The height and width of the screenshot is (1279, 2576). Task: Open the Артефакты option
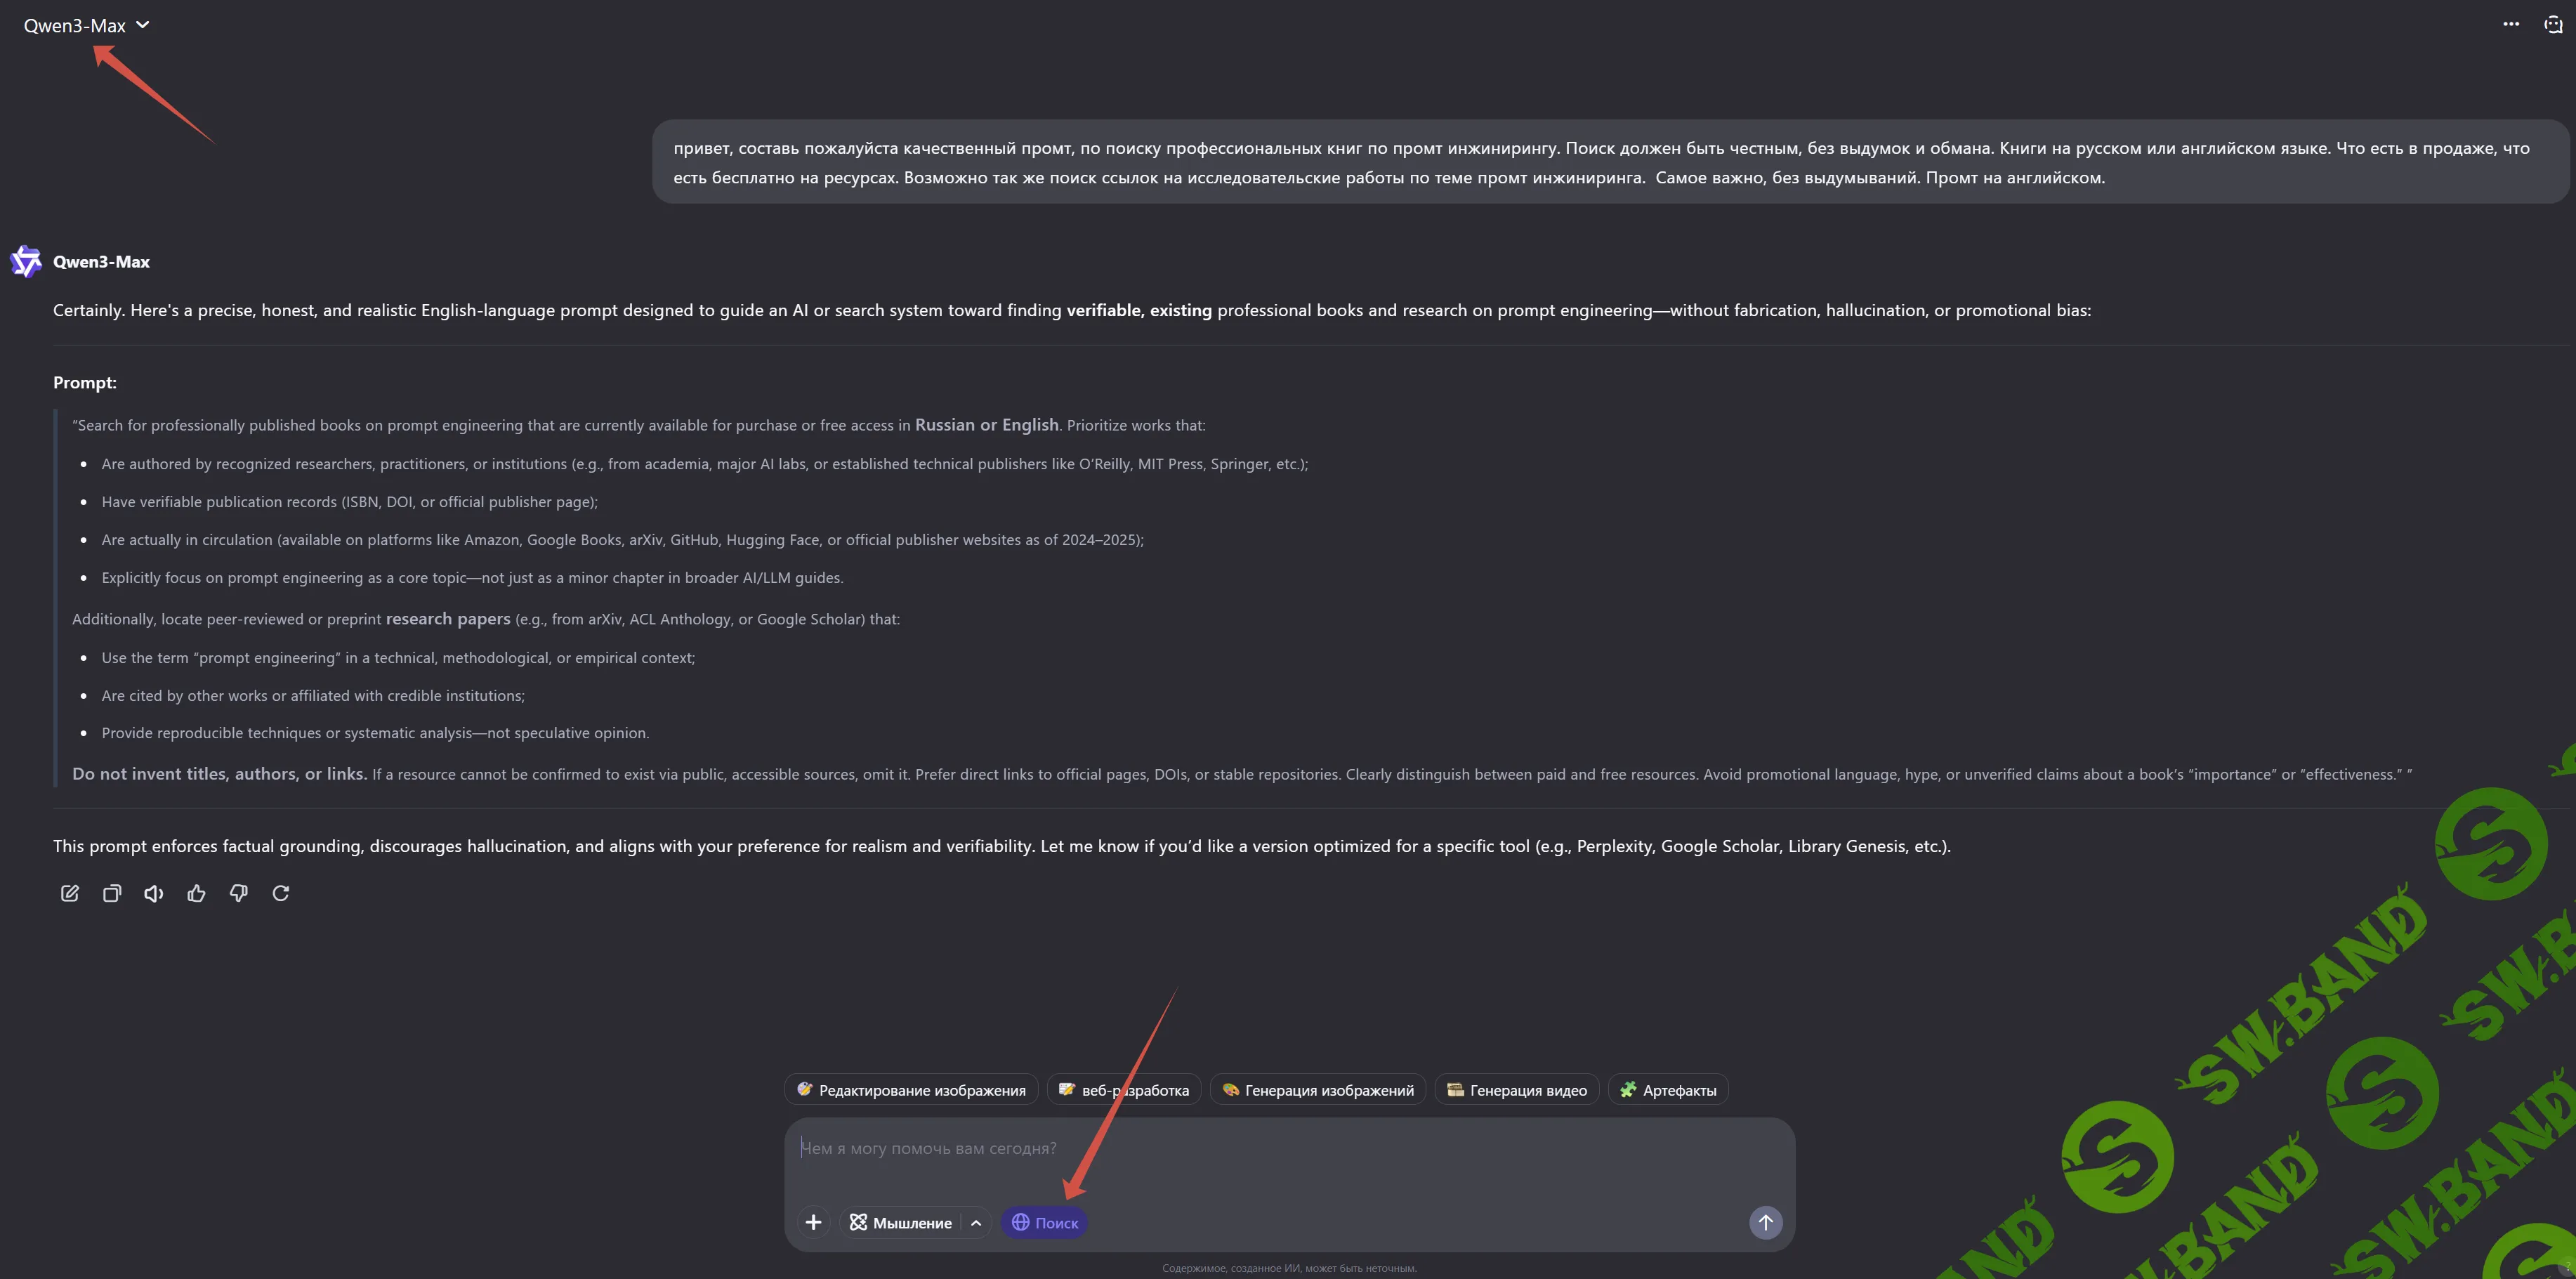[x=1668, y=1090]
